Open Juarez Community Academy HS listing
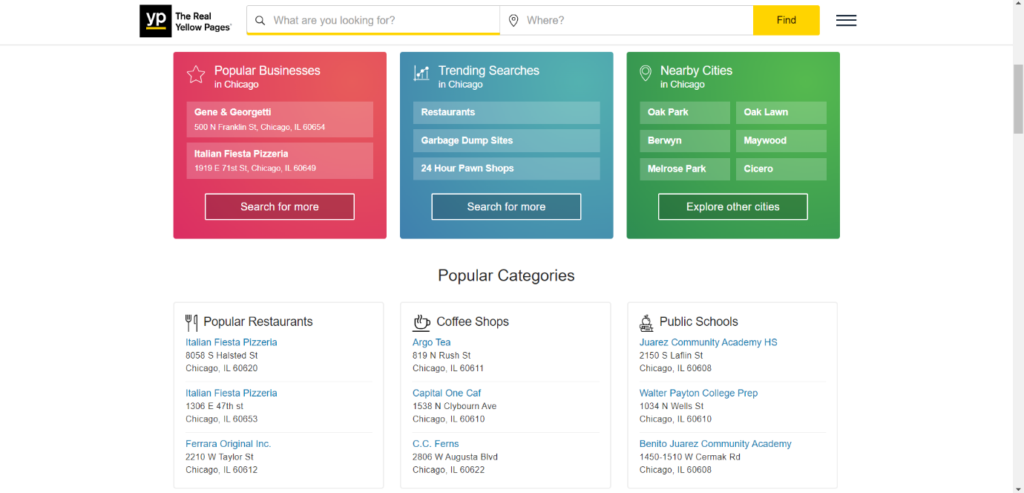 click(708, 342)
